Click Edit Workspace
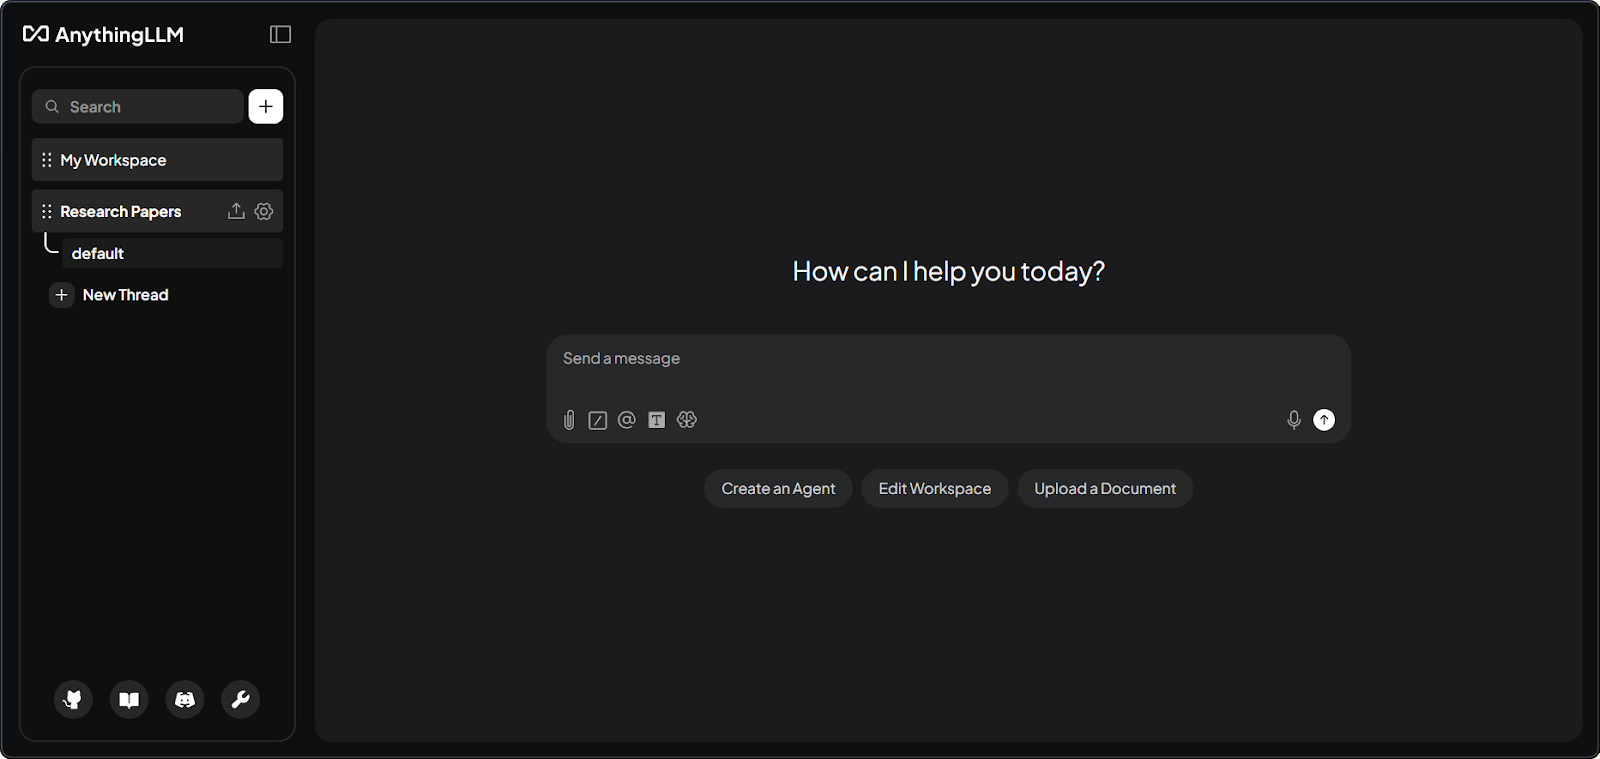The height and width of the screenshot is (759, 1600). tap(935, 489)
